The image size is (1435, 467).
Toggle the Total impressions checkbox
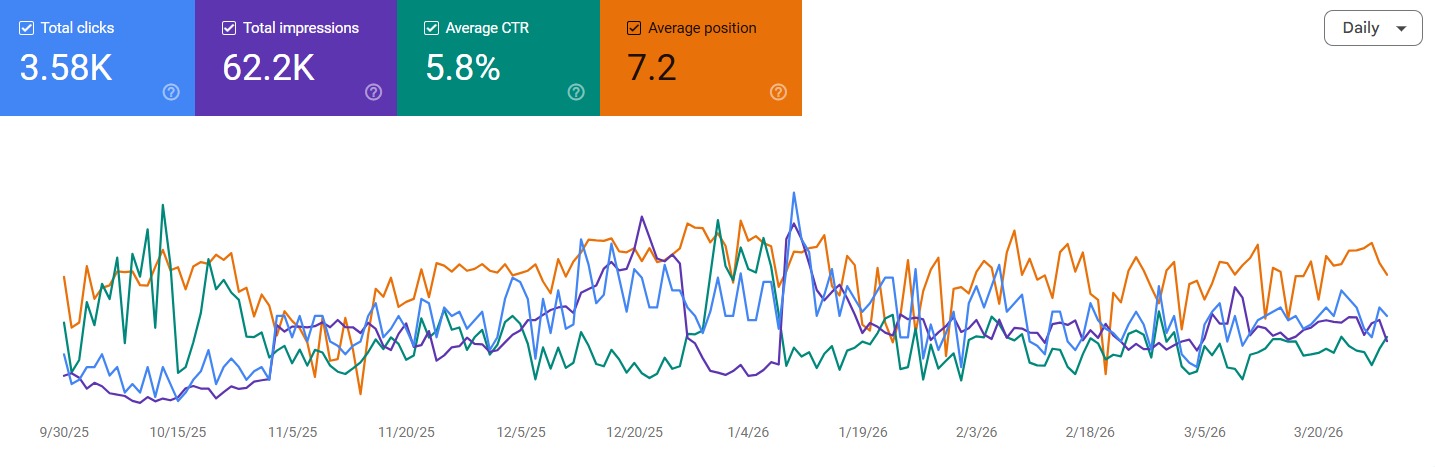[x=229, y=28]
